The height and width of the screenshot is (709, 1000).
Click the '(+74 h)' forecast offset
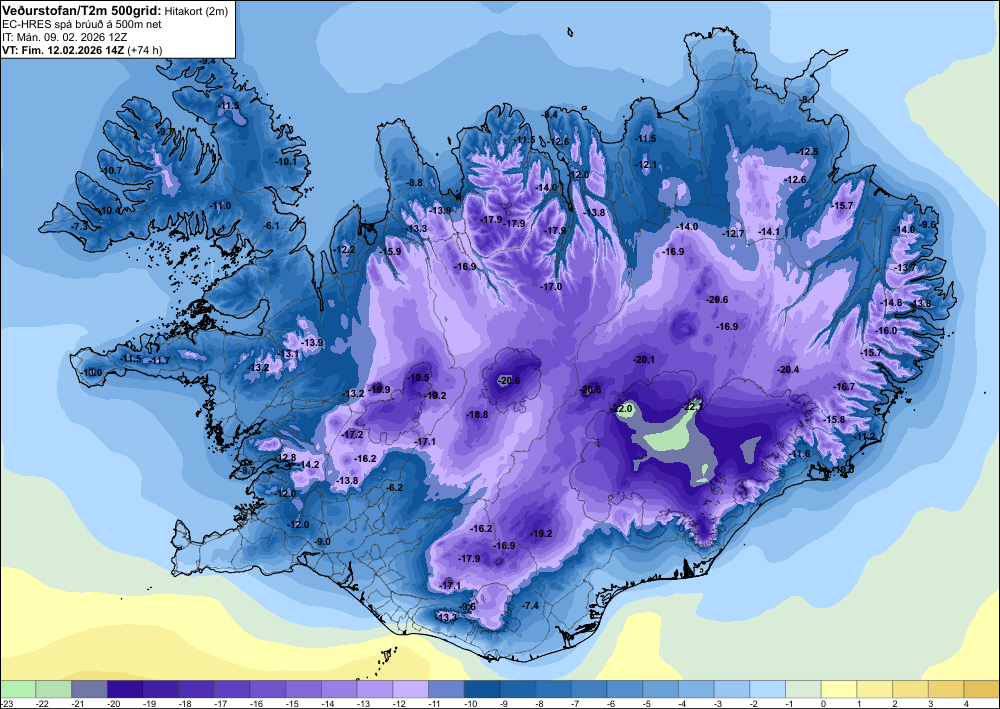pyautogui.click(x=145, y=50)
